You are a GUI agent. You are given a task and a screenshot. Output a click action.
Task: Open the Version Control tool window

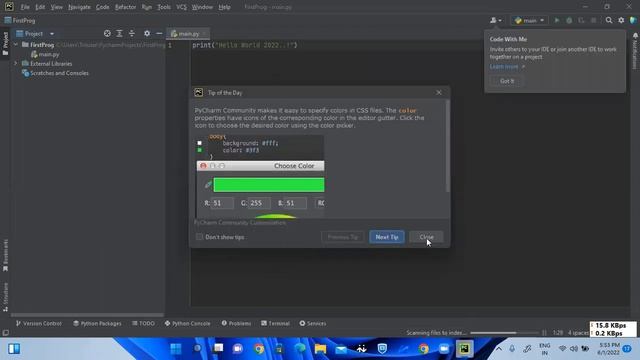point(39,323)
